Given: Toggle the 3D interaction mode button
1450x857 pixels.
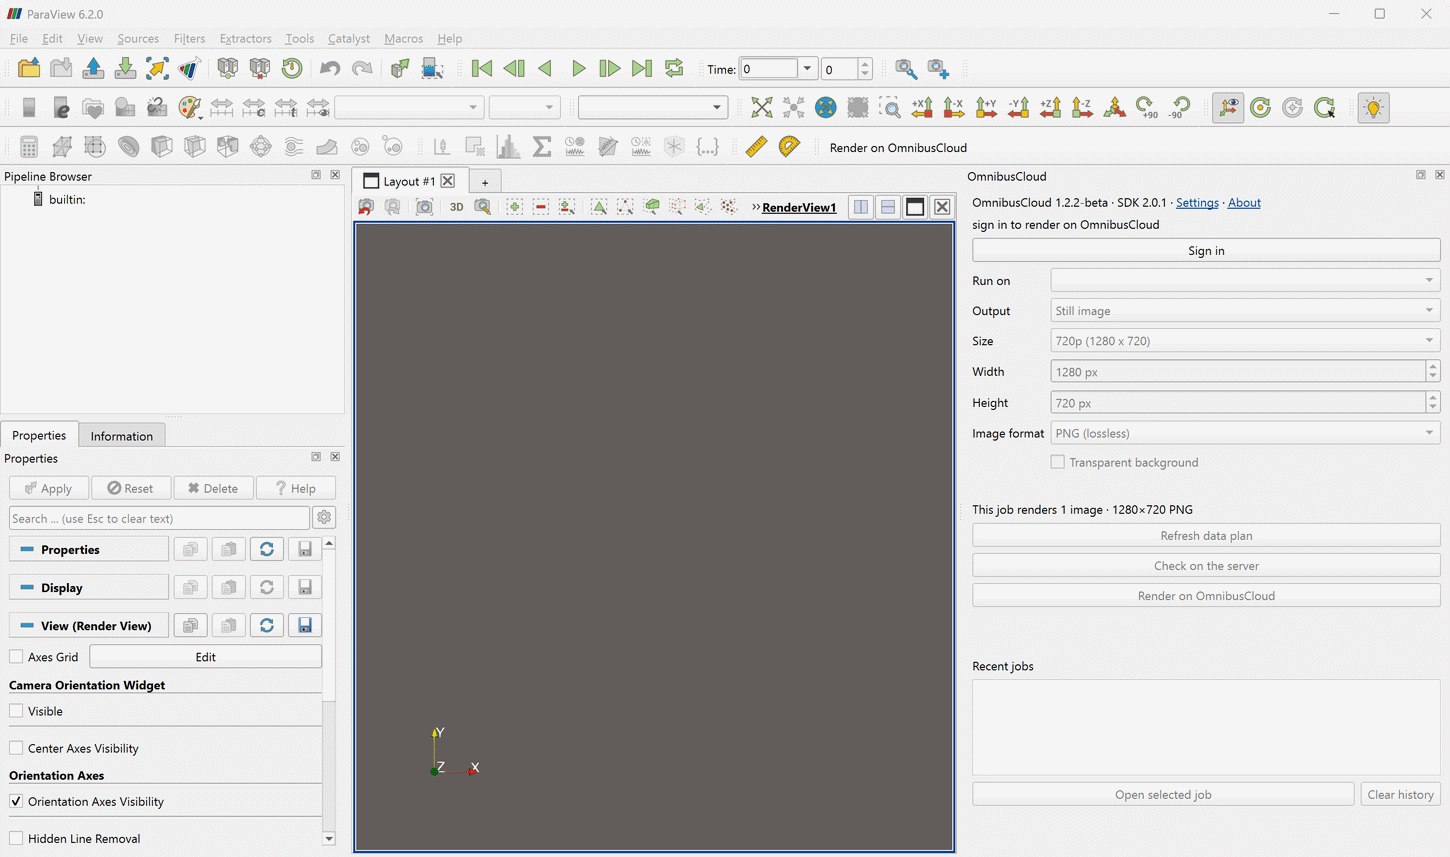Looking at the screenshot, I should (x=456, y=207).
